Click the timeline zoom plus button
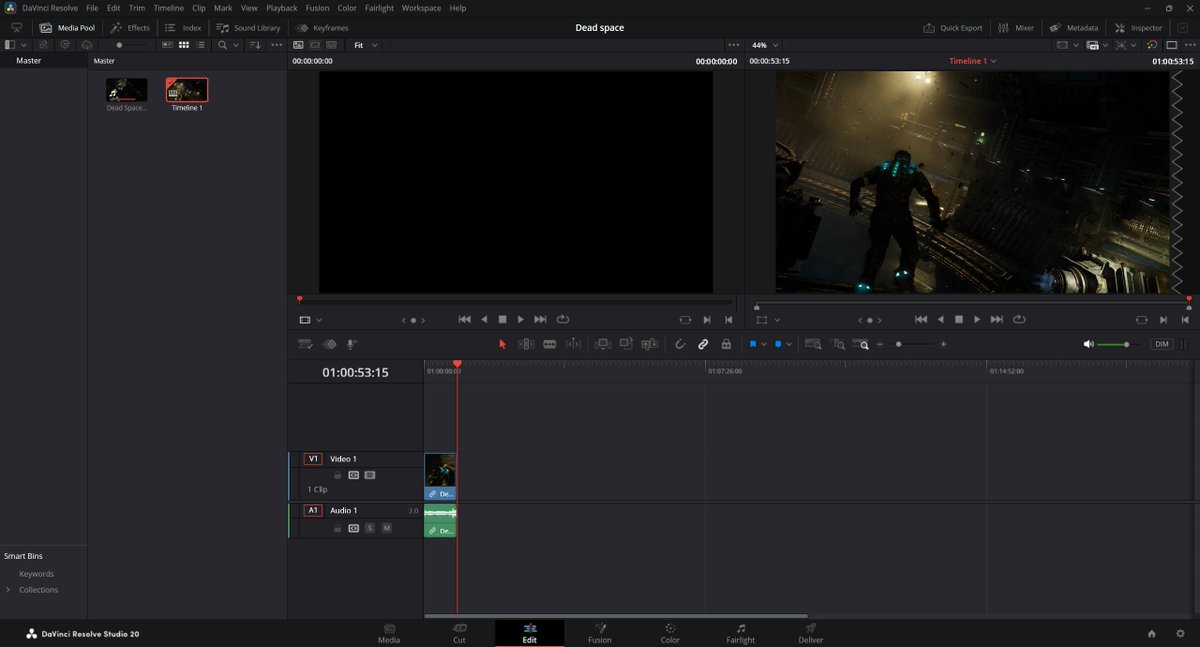The height and width of the screenshot is (647, 1200). point(943,344)
